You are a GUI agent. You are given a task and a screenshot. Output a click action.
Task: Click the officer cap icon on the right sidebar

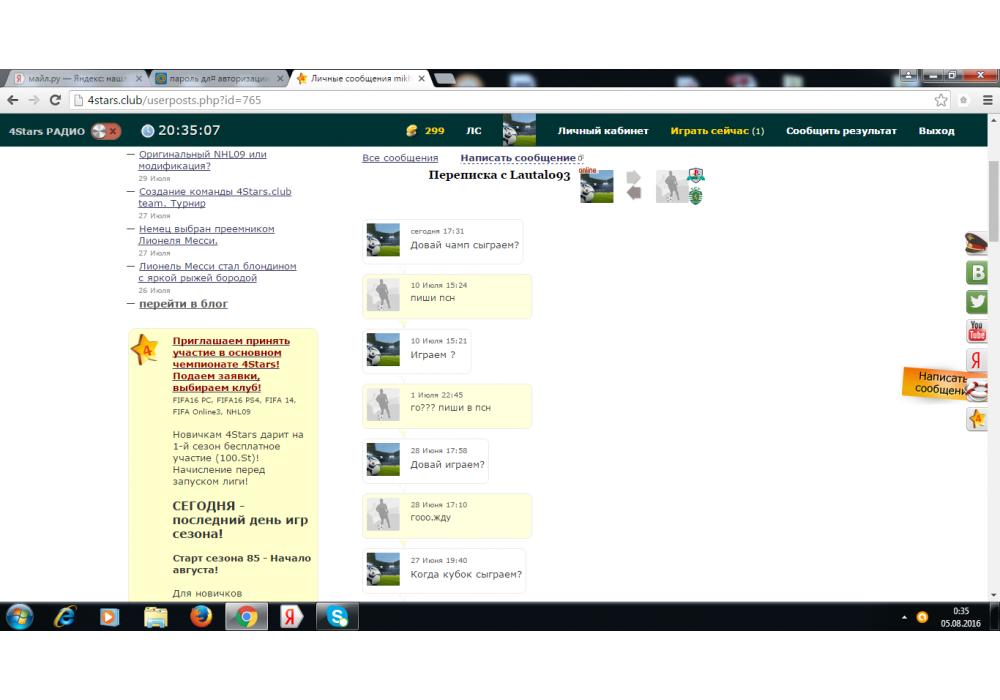click(x=976, y=244)
